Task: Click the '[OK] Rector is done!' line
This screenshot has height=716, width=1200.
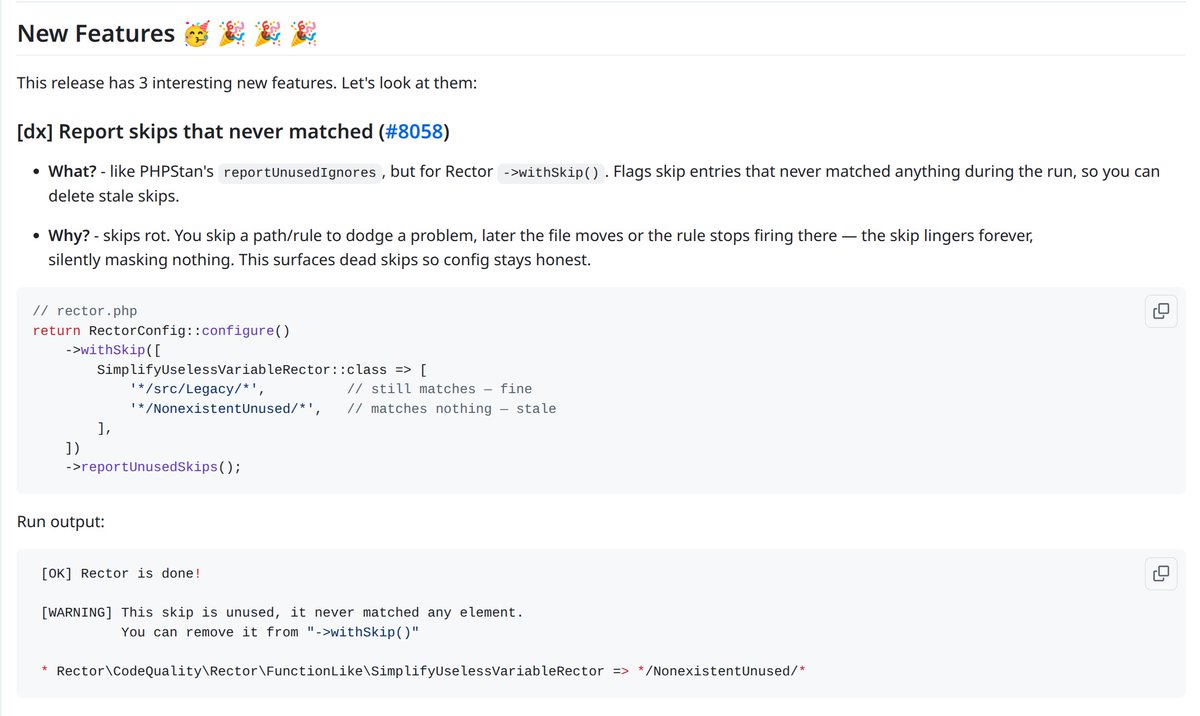Action: pyautogui.click(x=121, y=573)
